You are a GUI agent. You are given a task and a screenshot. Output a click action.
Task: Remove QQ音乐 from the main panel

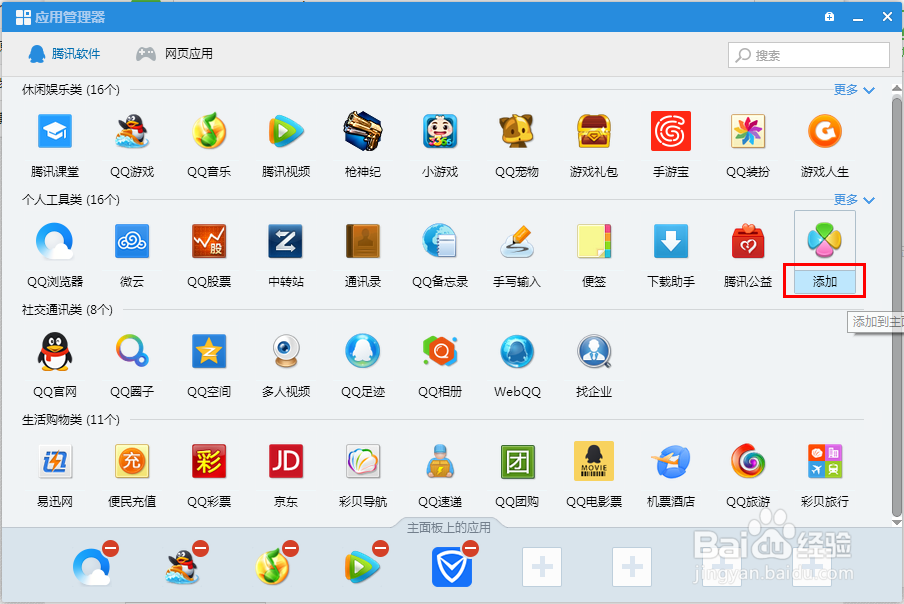tap(291, 548)
